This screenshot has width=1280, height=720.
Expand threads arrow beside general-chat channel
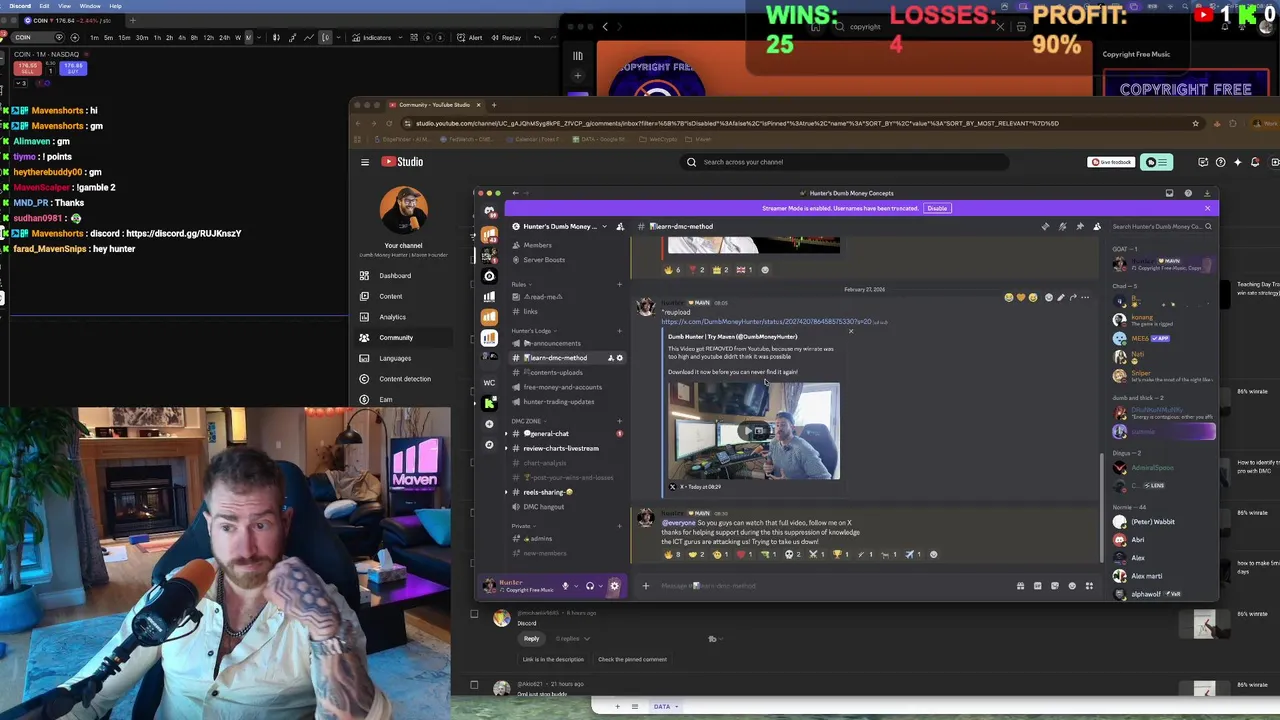(507, 434)
